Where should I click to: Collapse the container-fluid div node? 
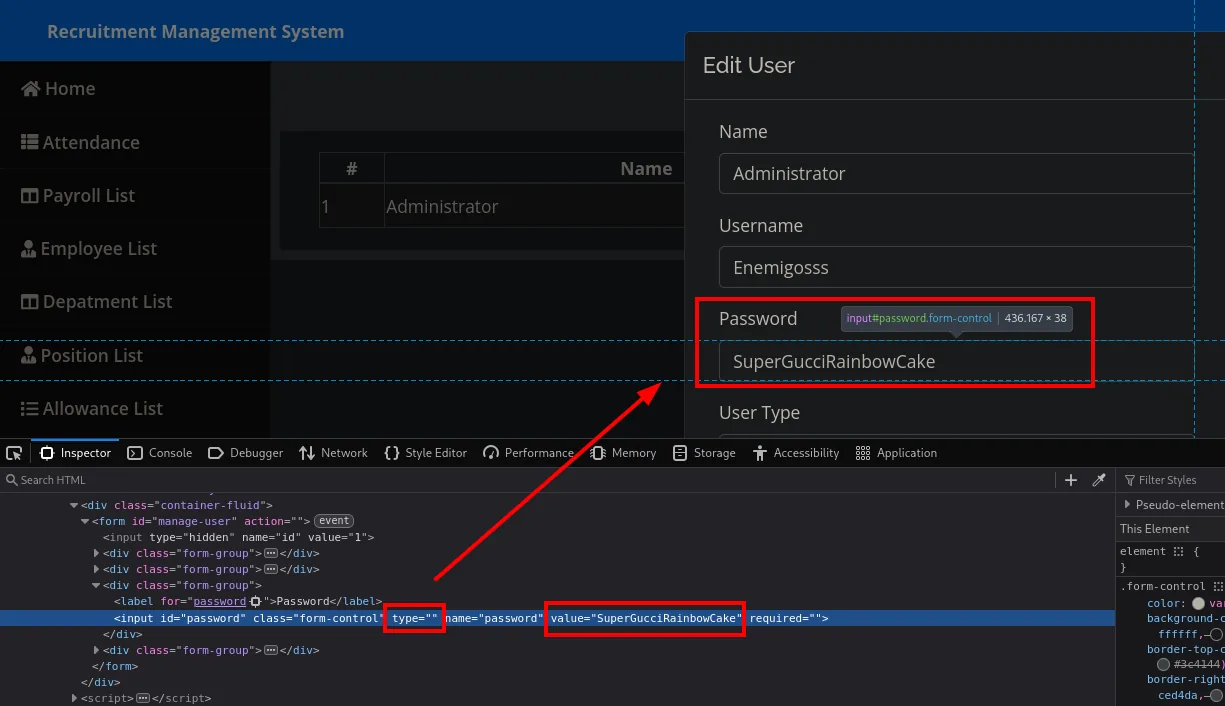coord(74,506)
